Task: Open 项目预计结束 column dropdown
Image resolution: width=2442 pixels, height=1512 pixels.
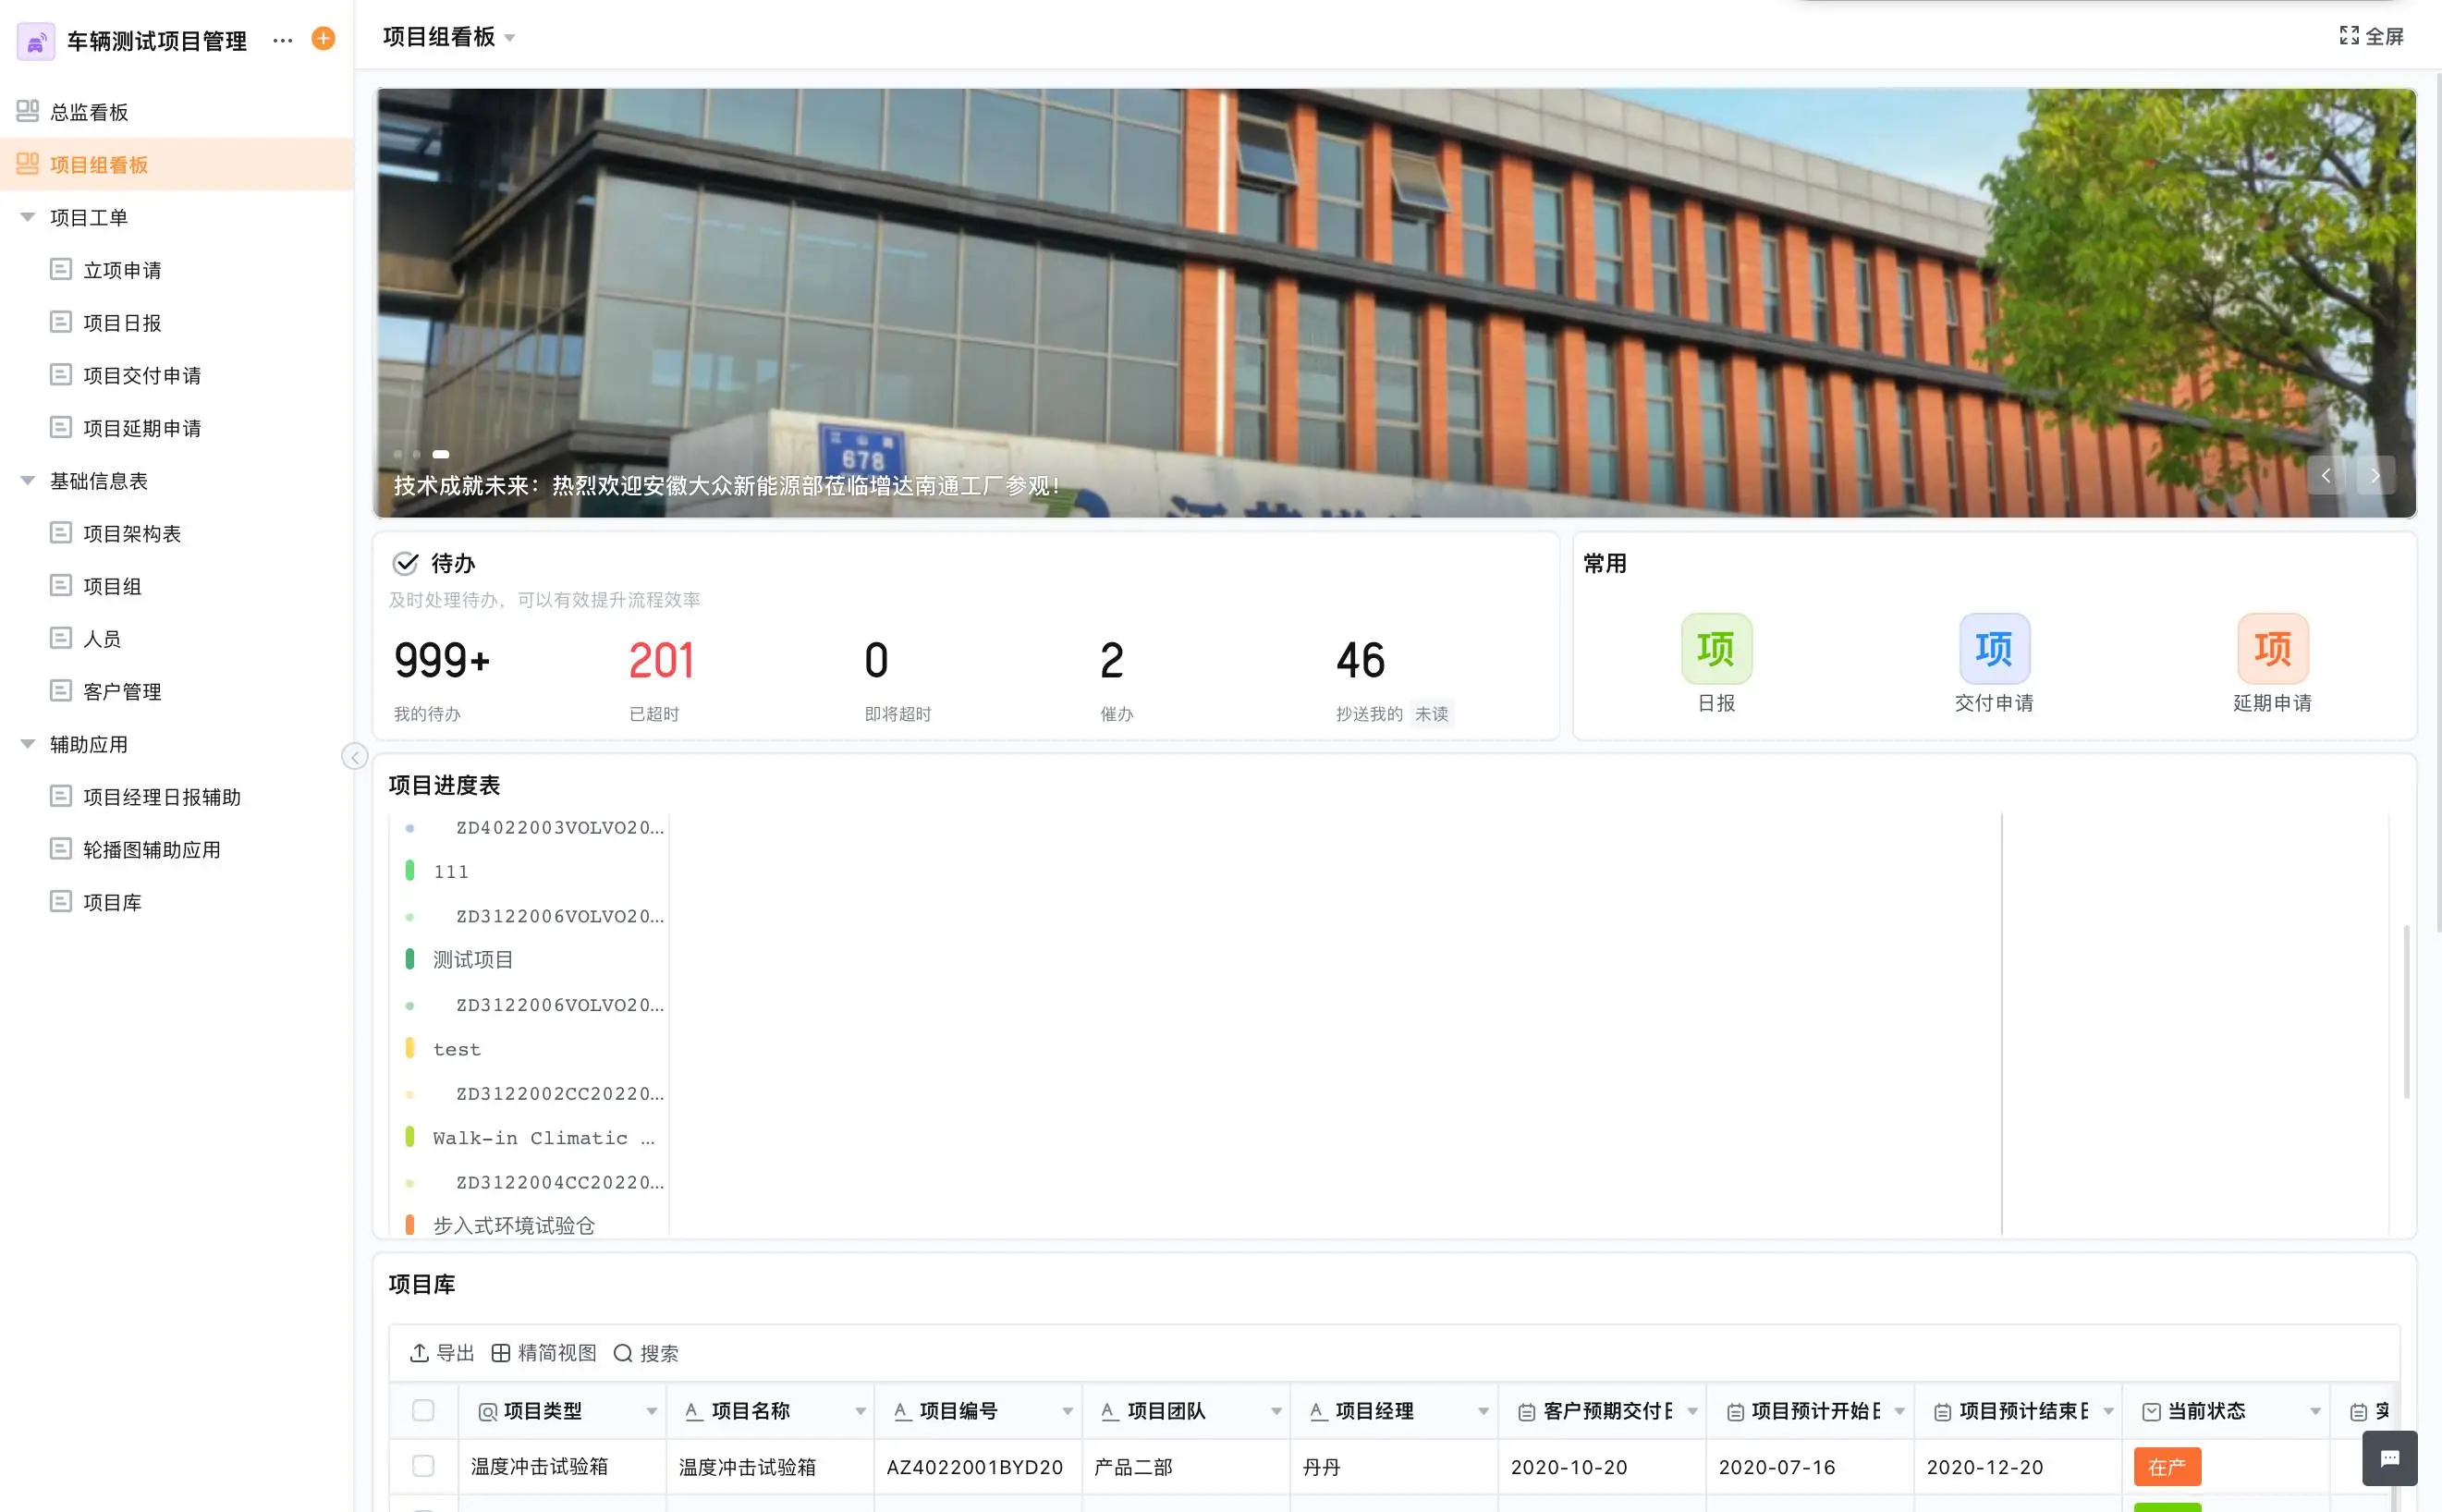Action: click(x=2108, y=1411)
